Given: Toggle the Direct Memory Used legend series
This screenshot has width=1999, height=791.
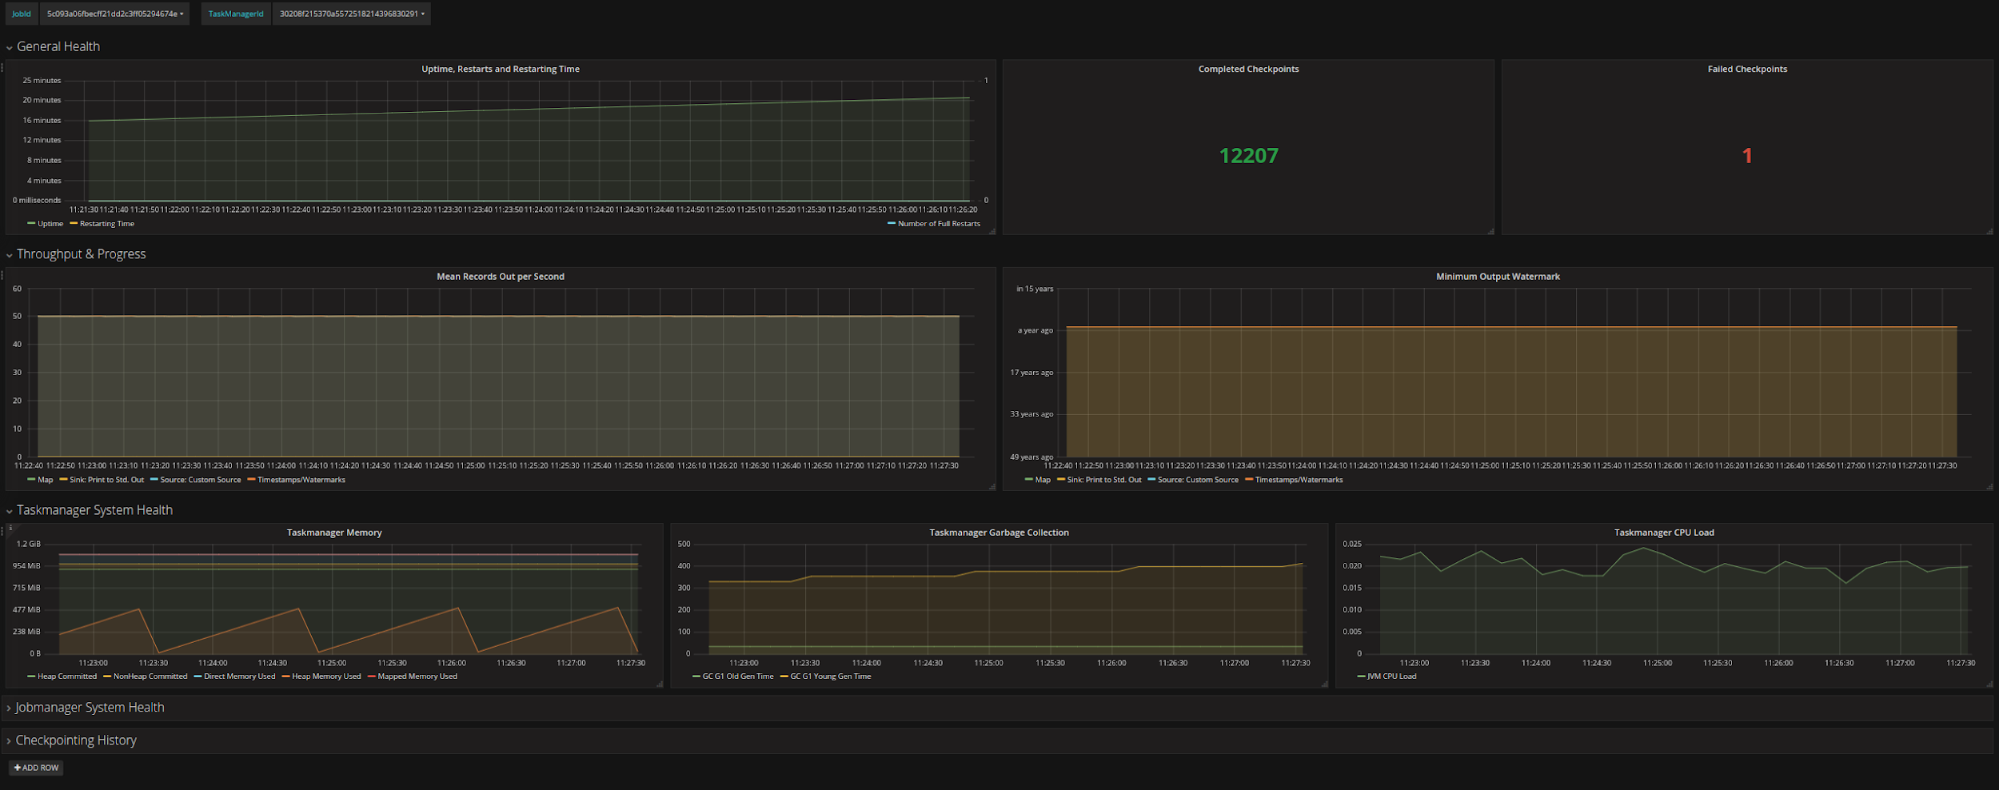Looking at the screenshot, I should [239, 677].
